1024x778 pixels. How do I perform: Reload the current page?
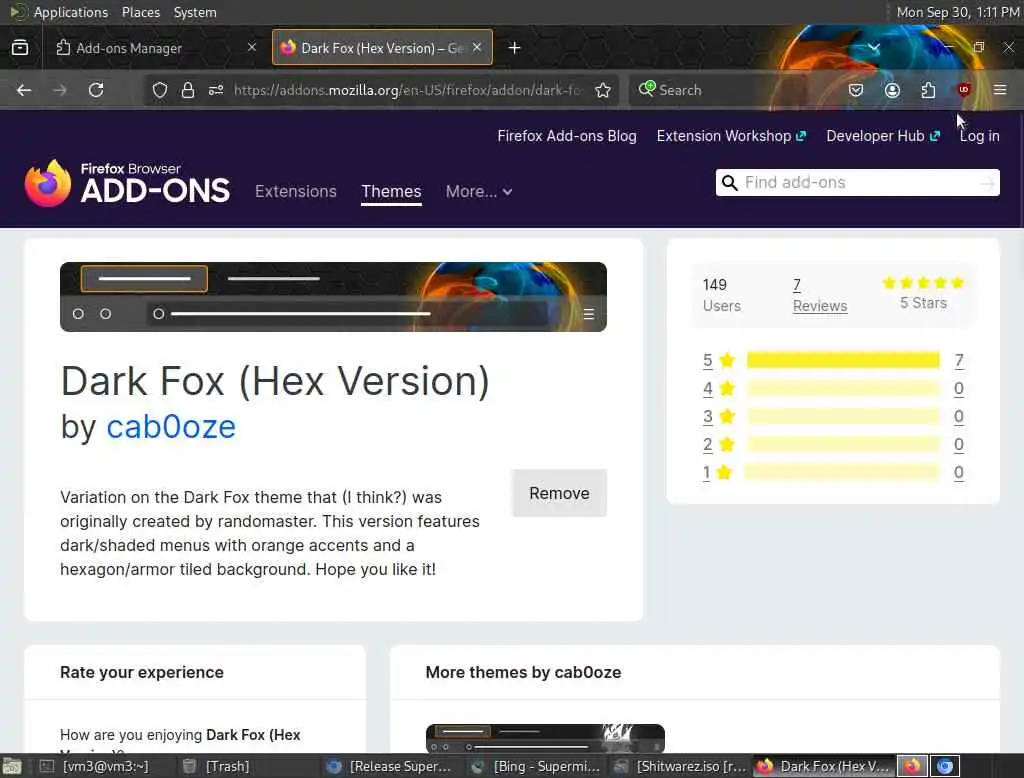pyautogui.click(x=96, y=90)
